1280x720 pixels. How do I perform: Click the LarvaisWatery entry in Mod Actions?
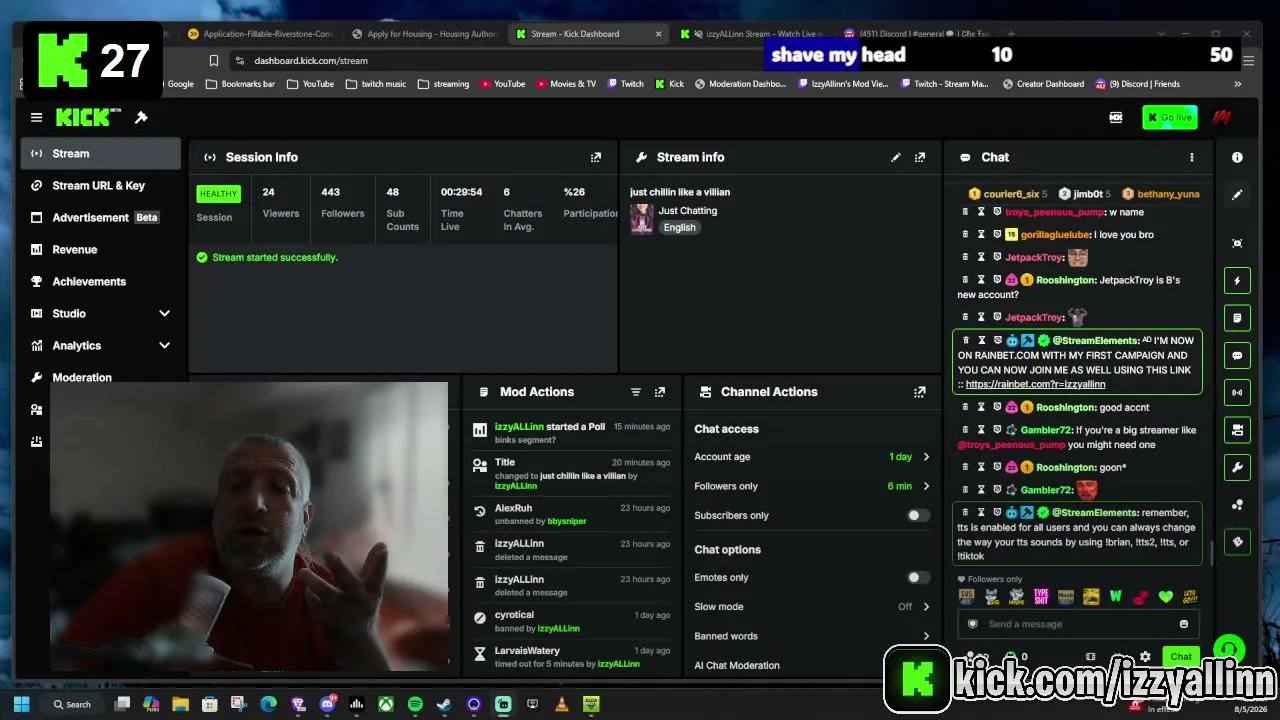point(572,657)
